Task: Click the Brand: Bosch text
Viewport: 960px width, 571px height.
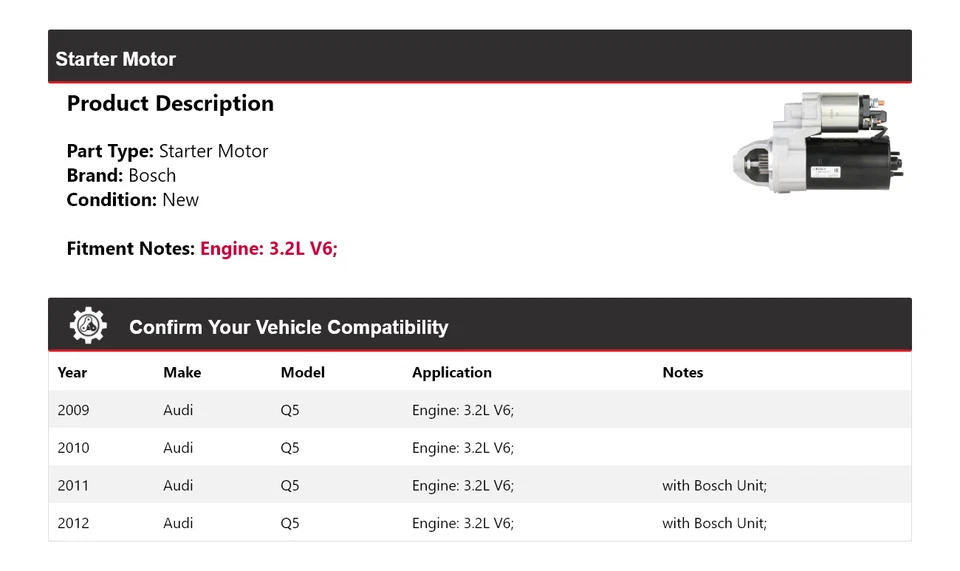Action: (x=121, y=175)
